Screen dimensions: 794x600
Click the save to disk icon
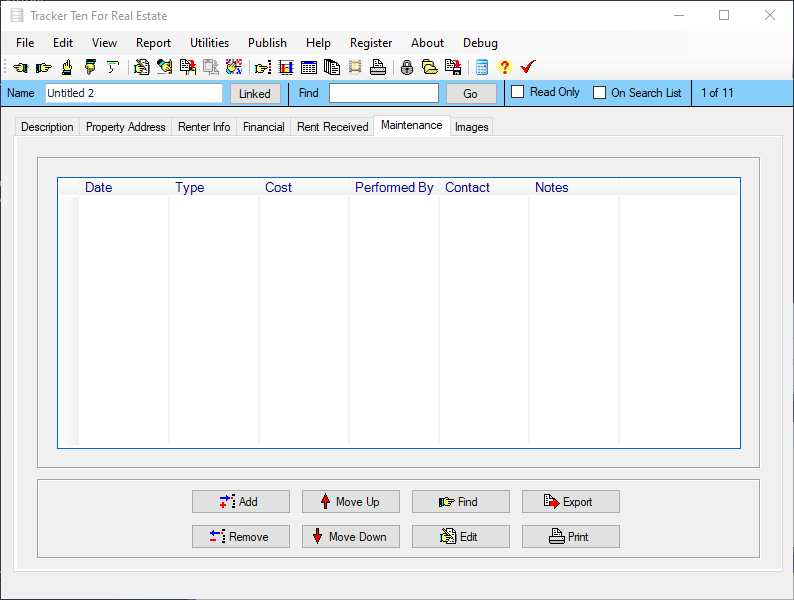pos(453,67)
